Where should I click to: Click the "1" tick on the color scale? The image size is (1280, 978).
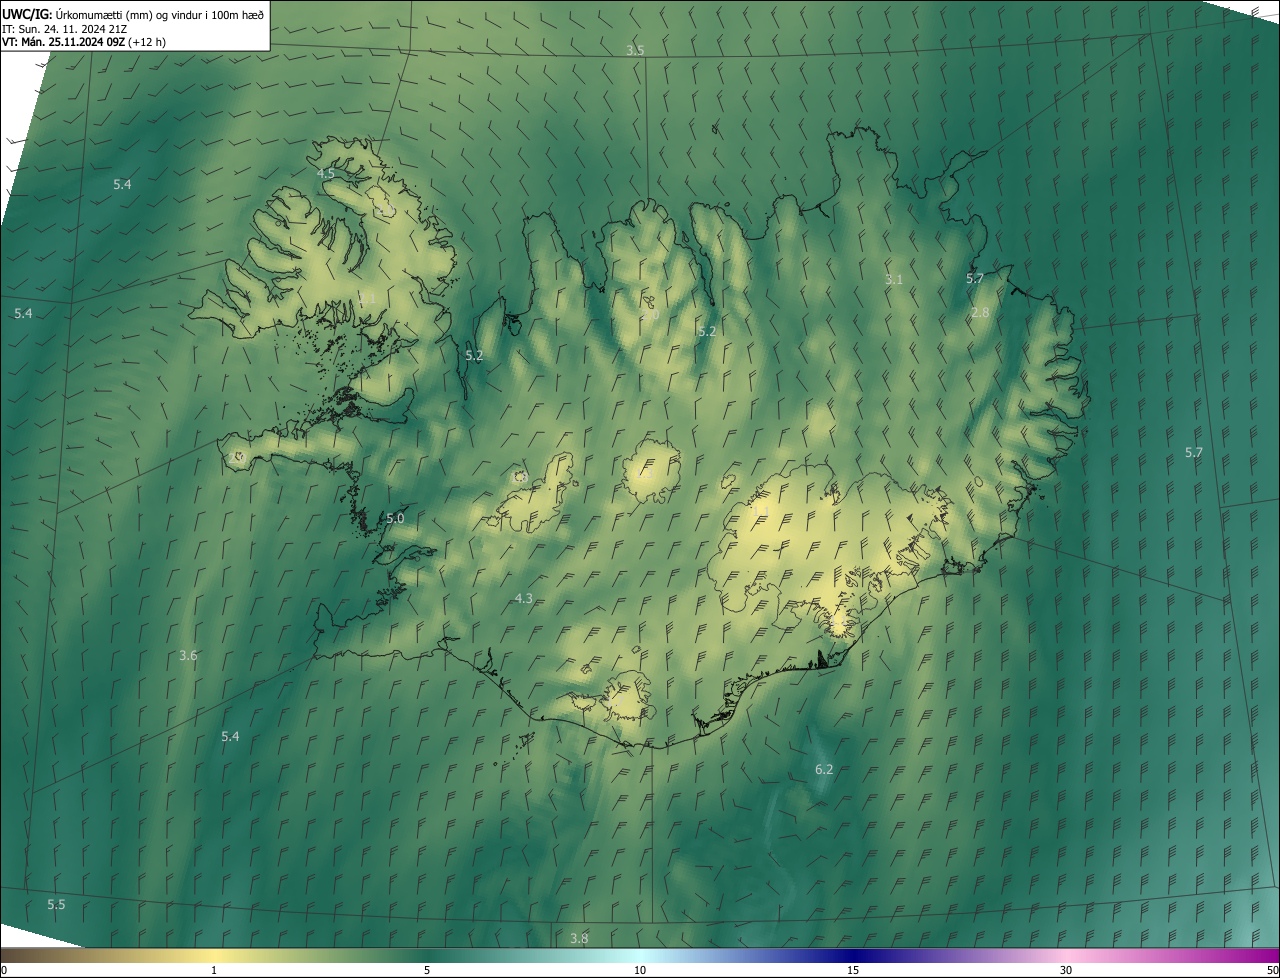tap(214, 970)
